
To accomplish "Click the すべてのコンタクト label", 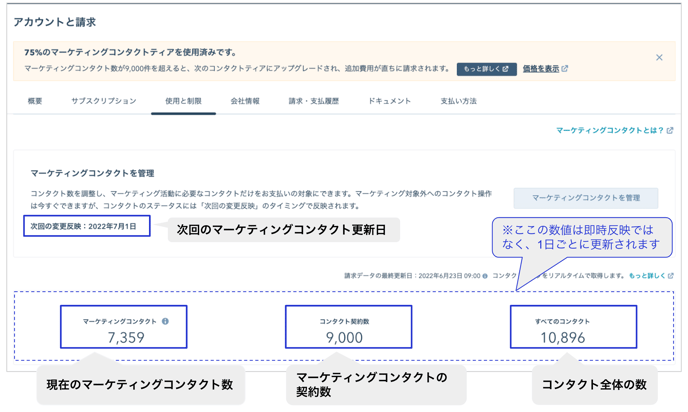I will (x=563, y=321).
